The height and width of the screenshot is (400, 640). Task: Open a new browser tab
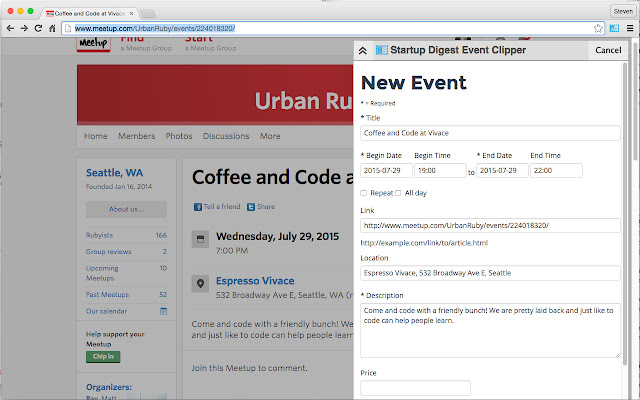[148, 14]
